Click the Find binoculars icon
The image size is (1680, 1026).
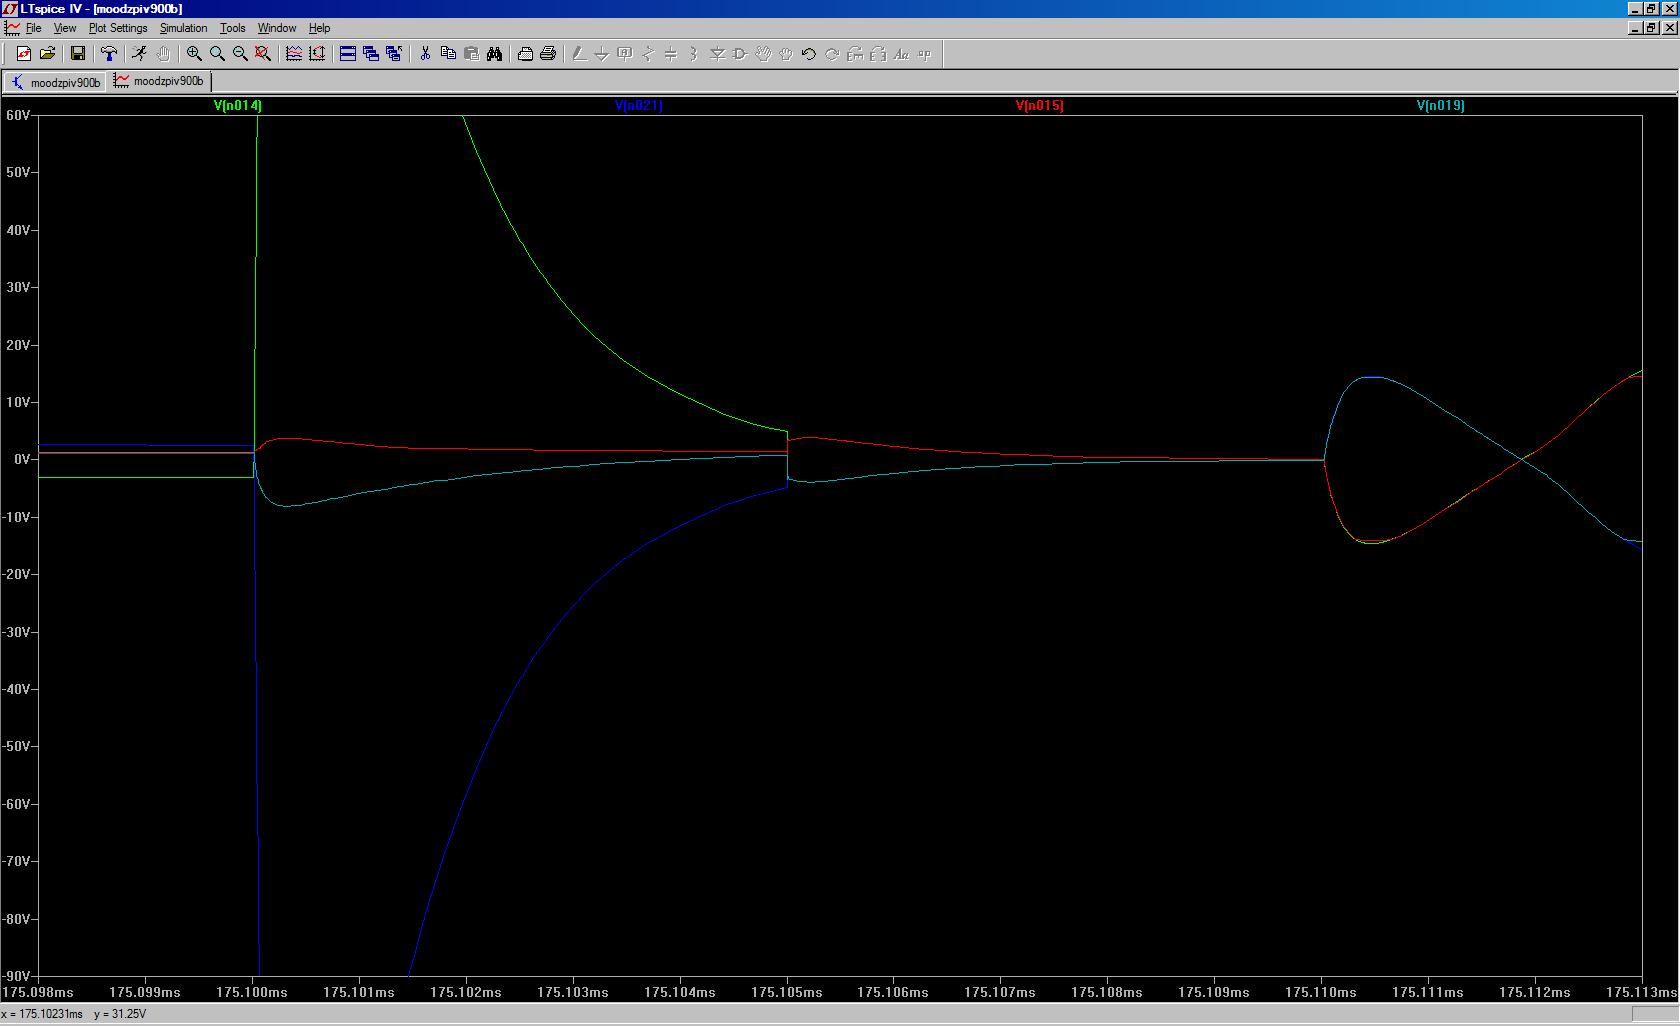[494, 54]
